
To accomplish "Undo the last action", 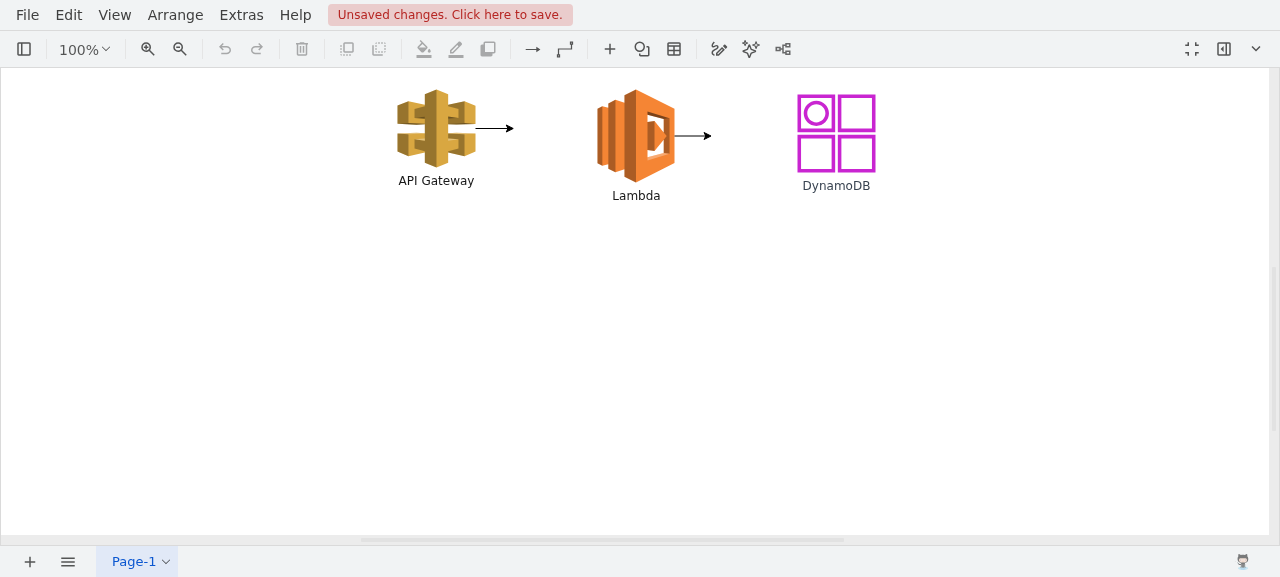I will click(225, 49).
